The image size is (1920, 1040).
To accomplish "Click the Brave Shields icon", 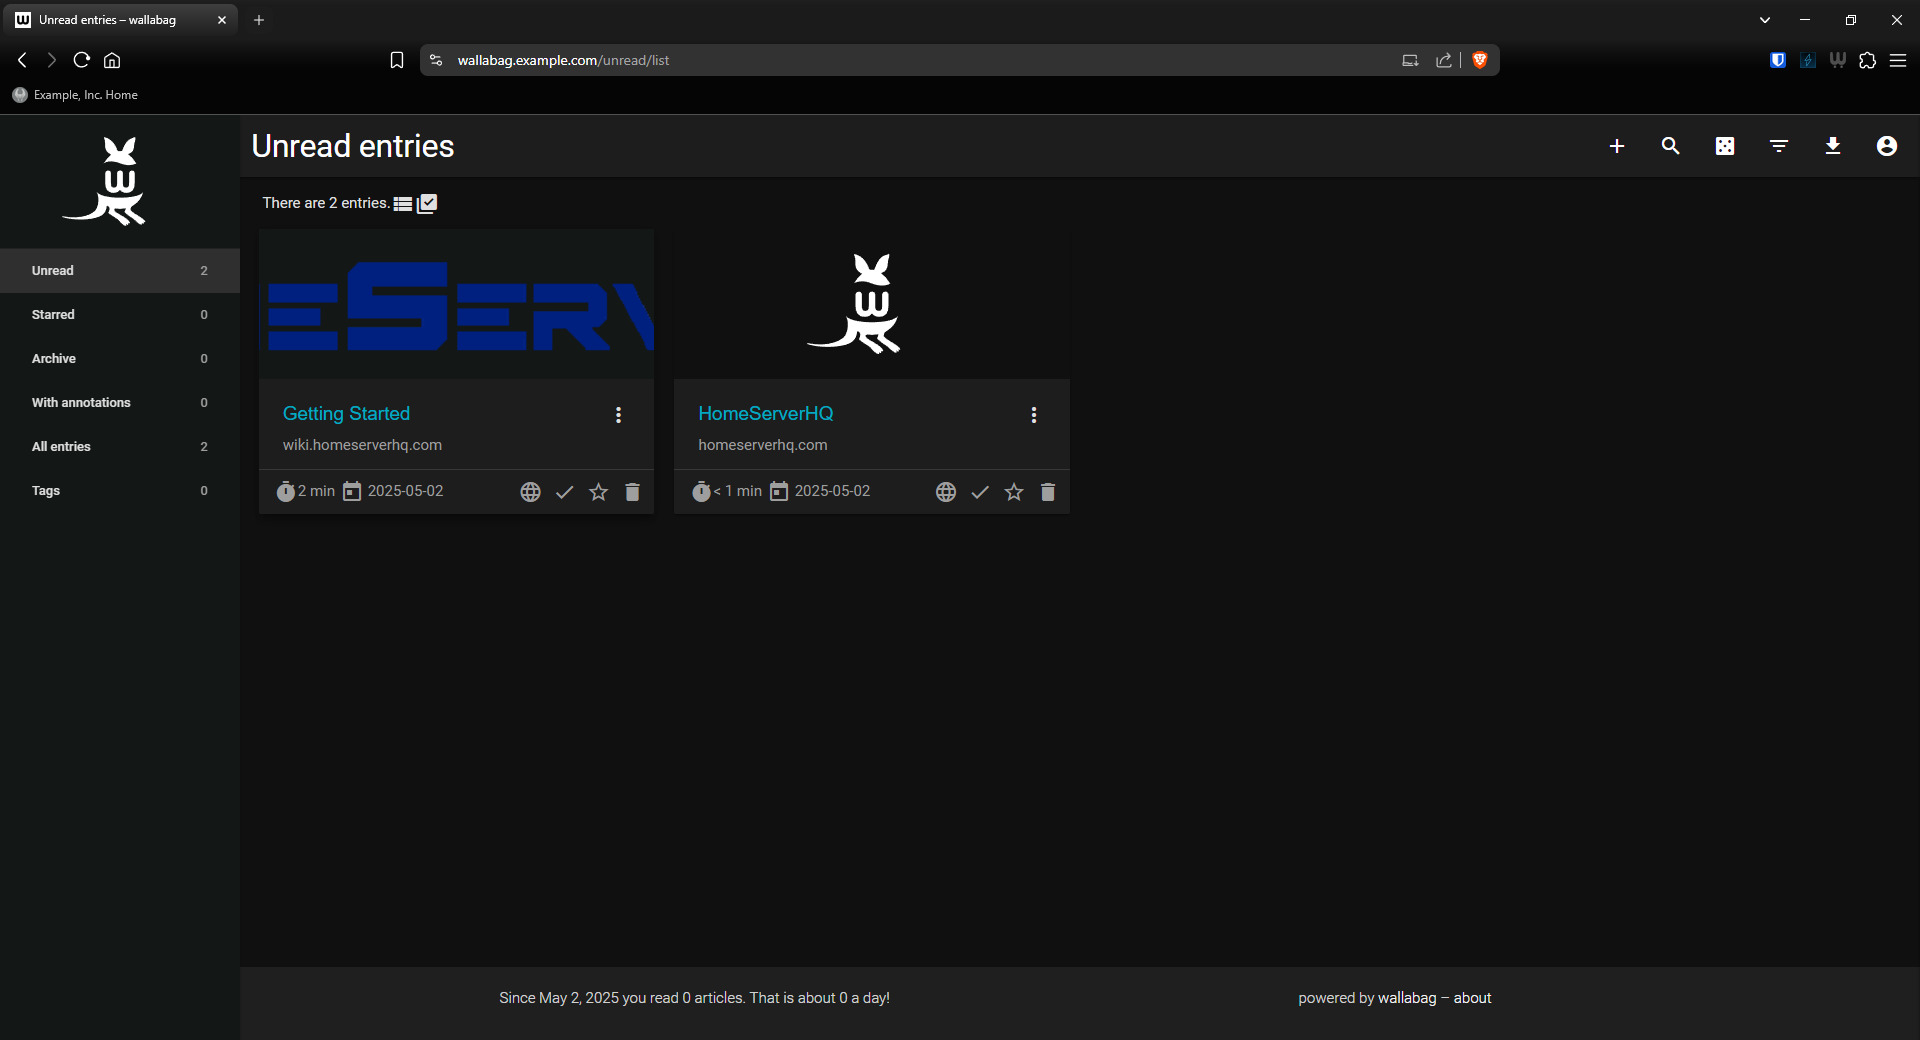I will point(1480,60).
